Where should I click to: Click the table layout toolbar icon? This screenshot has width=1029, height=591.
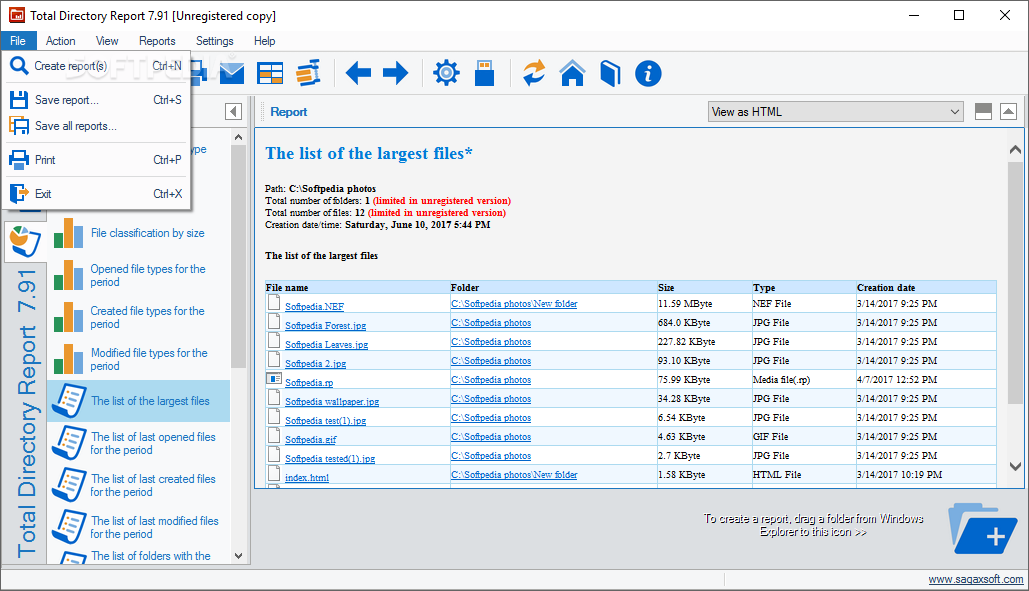pyautogui.click(x=270, y=73)
